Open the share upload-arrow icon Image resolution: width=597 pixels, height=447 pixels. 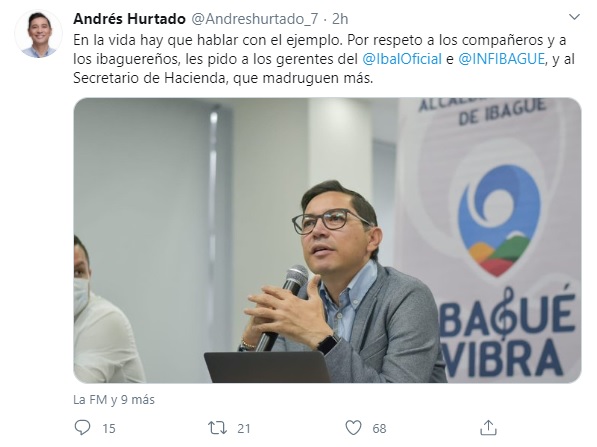tap(488, 427)
